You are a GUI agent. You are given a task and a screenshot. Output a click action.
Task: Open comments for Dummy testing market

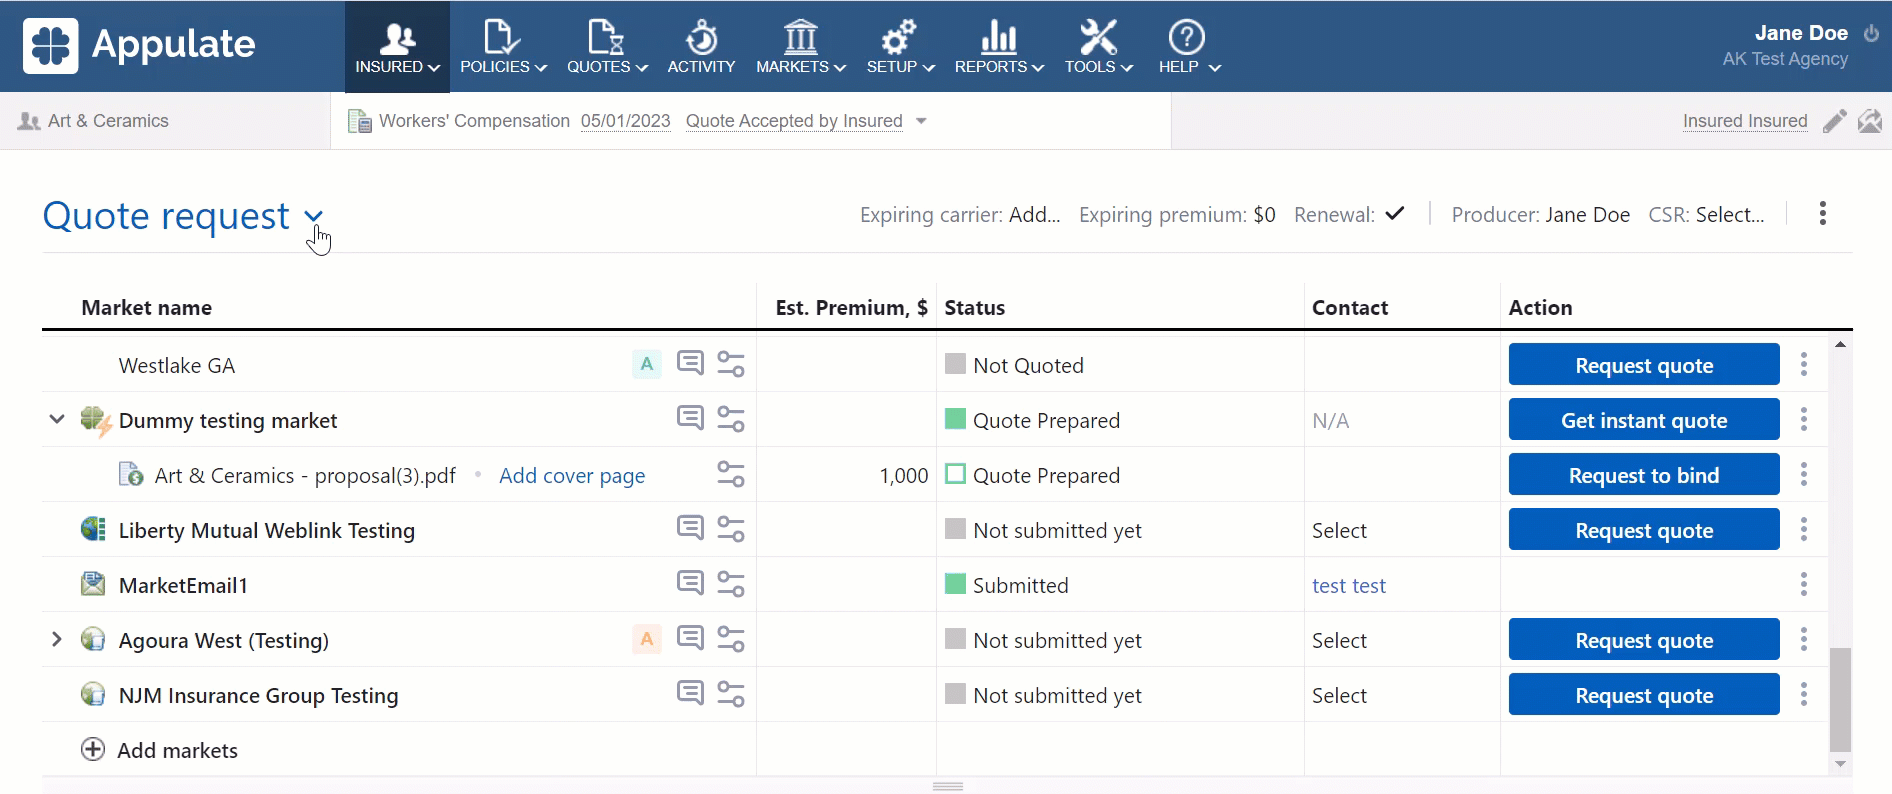point(690,417)
